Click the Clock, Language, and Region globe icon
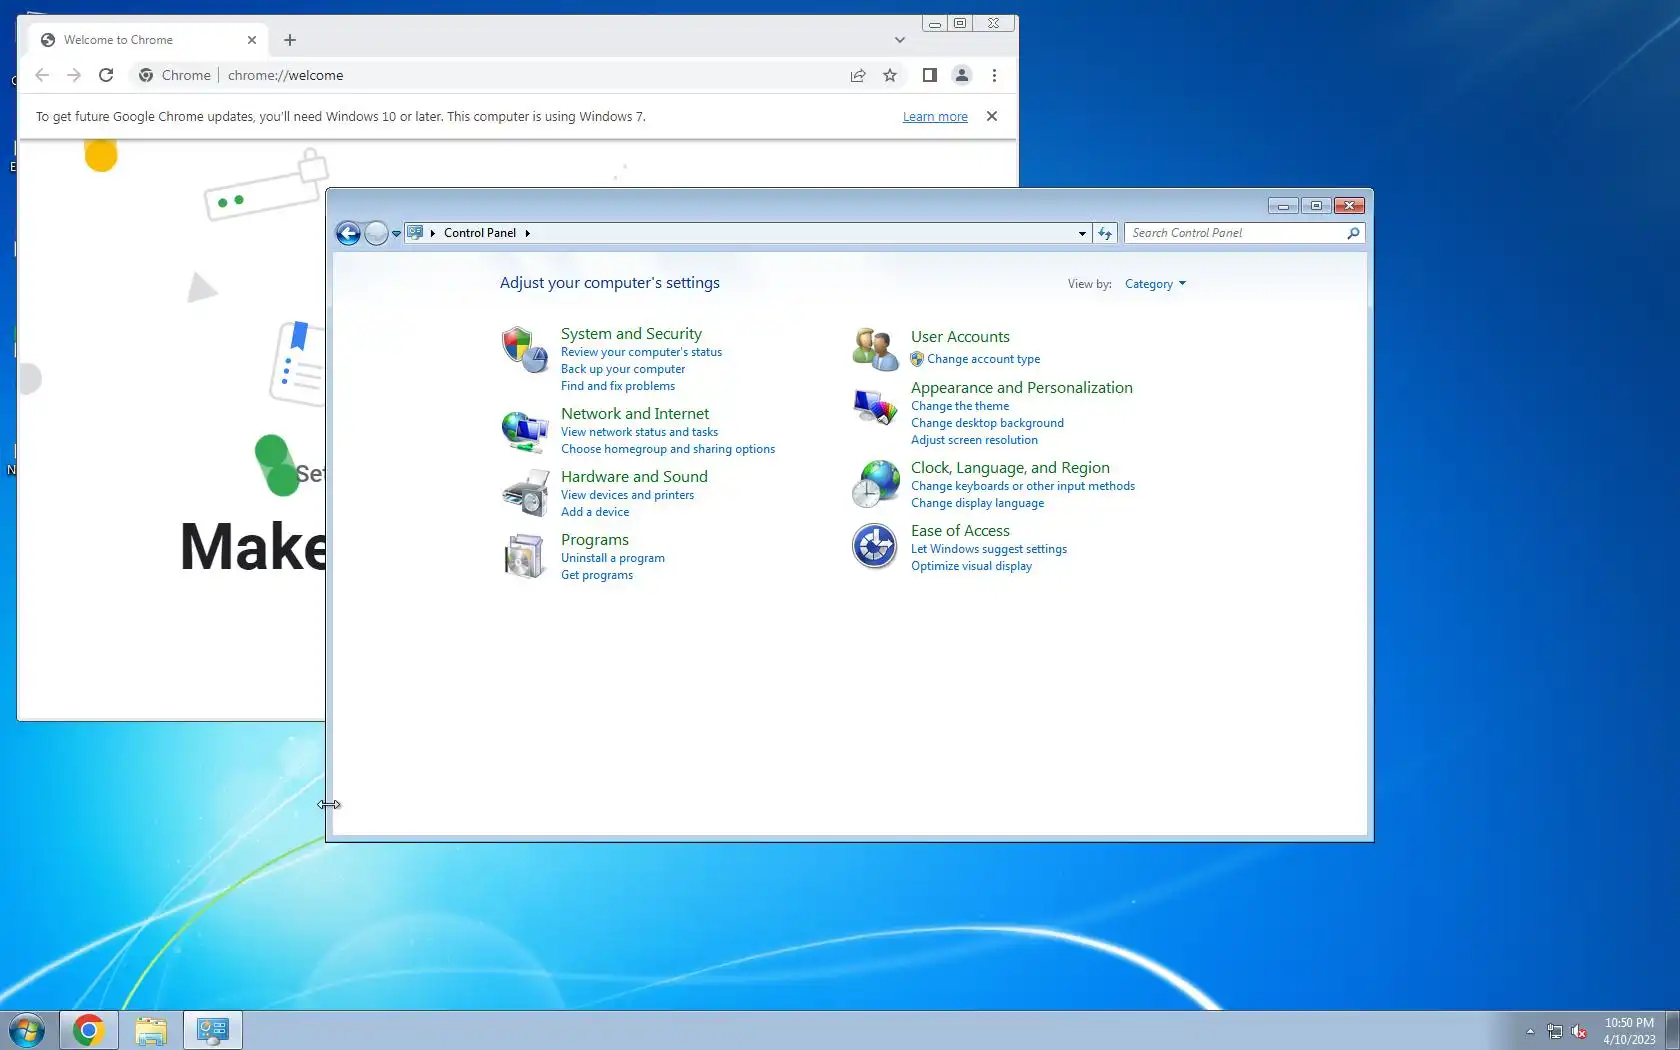 pyautogui.click(x=875, y=484)
